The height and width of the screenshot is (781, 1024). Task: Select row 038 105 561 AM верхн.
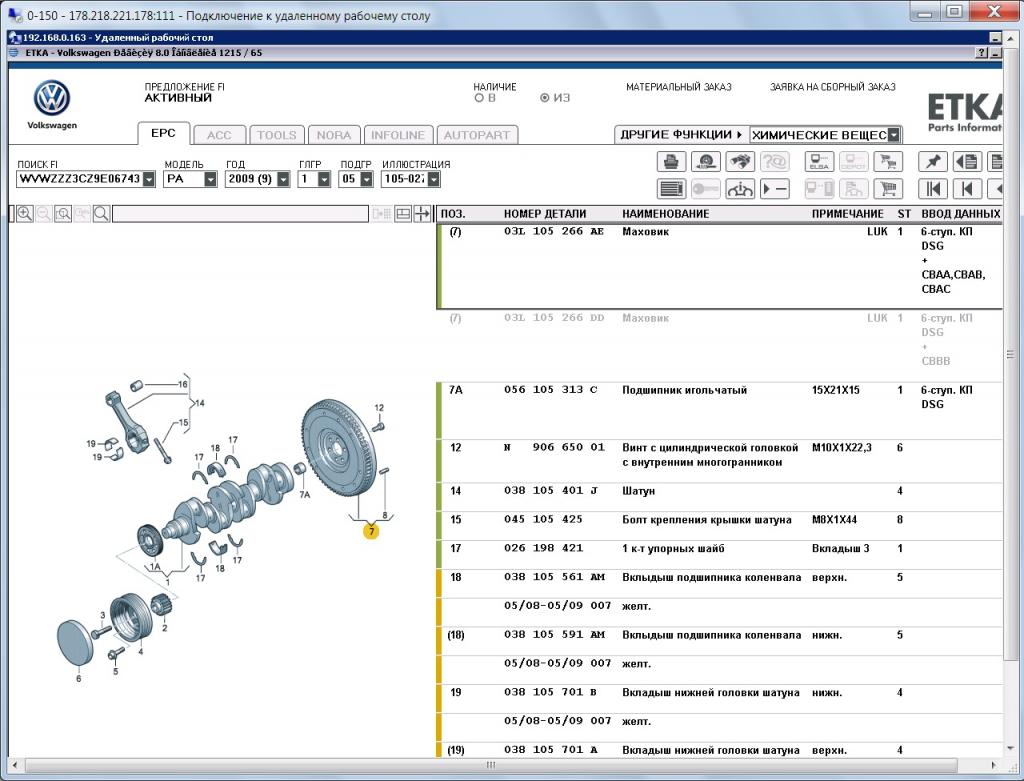[x=719, y=583]
